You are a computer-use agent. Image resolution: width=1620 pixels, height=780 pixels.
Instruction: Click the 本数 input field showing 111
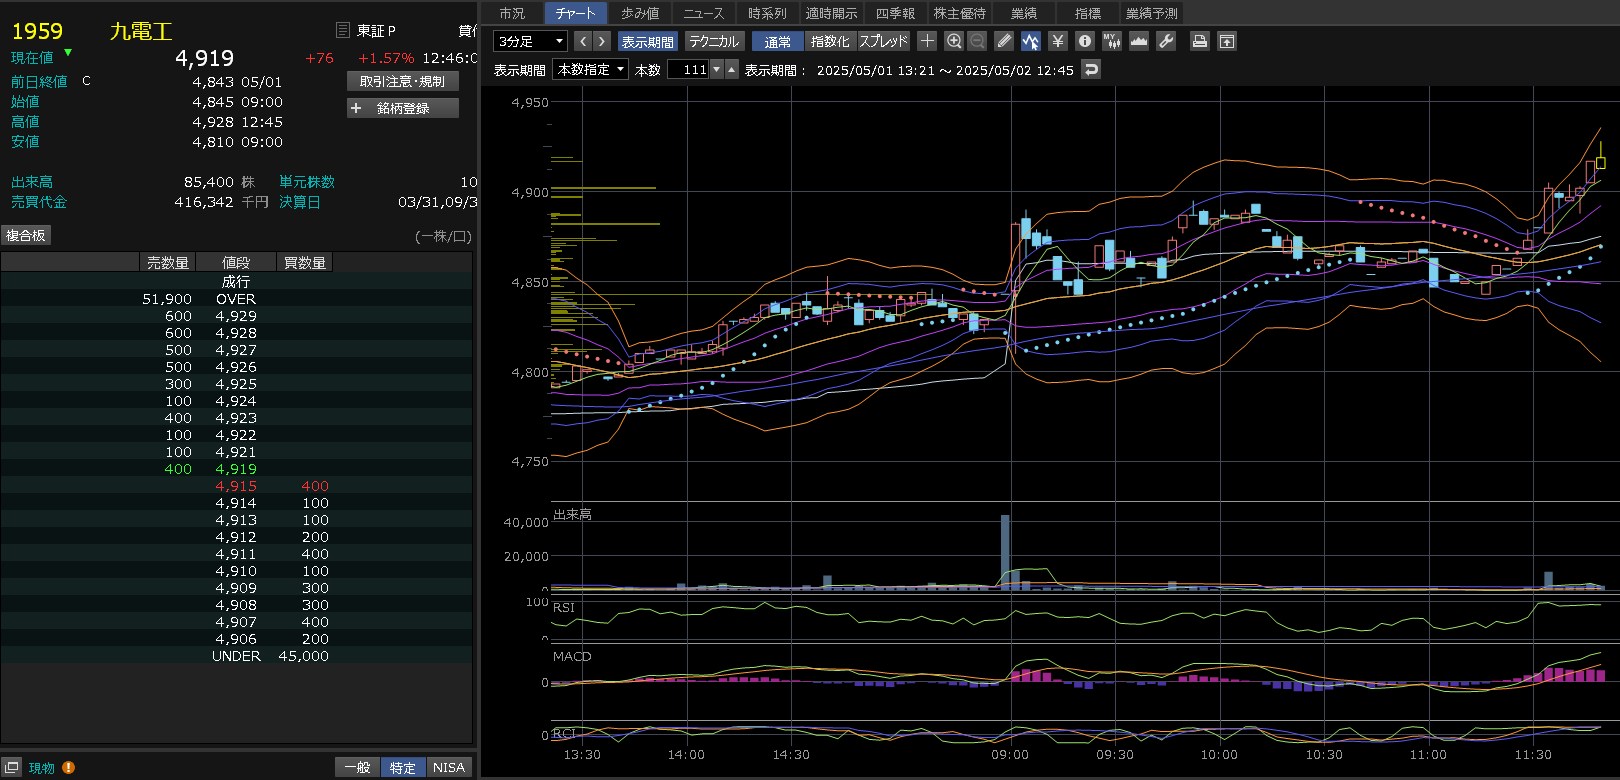[x=689, y=69]
